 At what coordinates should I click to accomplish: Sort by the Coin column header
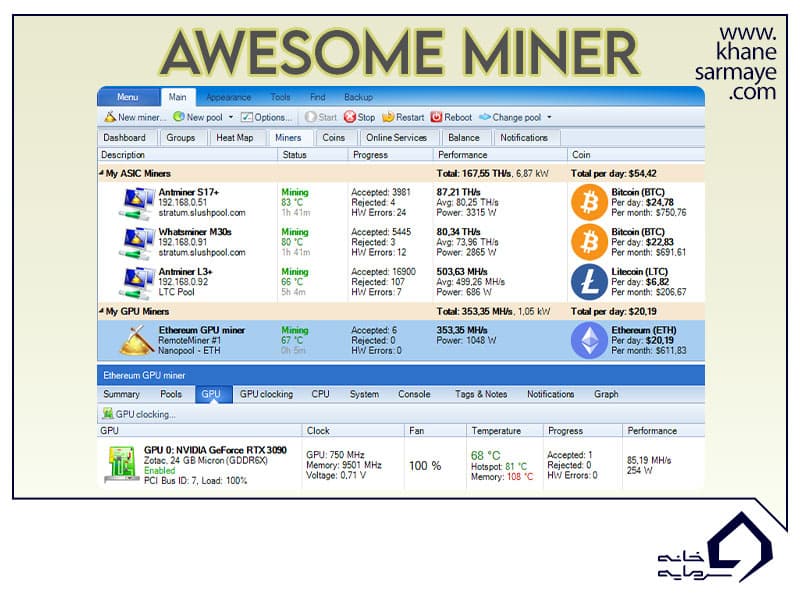click(636, 155)
